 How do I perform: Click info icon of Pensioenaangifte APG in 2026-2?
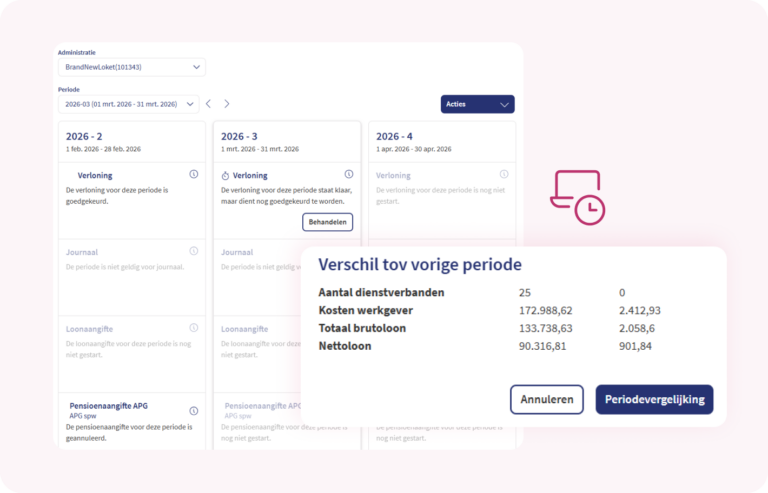[194, 407]
